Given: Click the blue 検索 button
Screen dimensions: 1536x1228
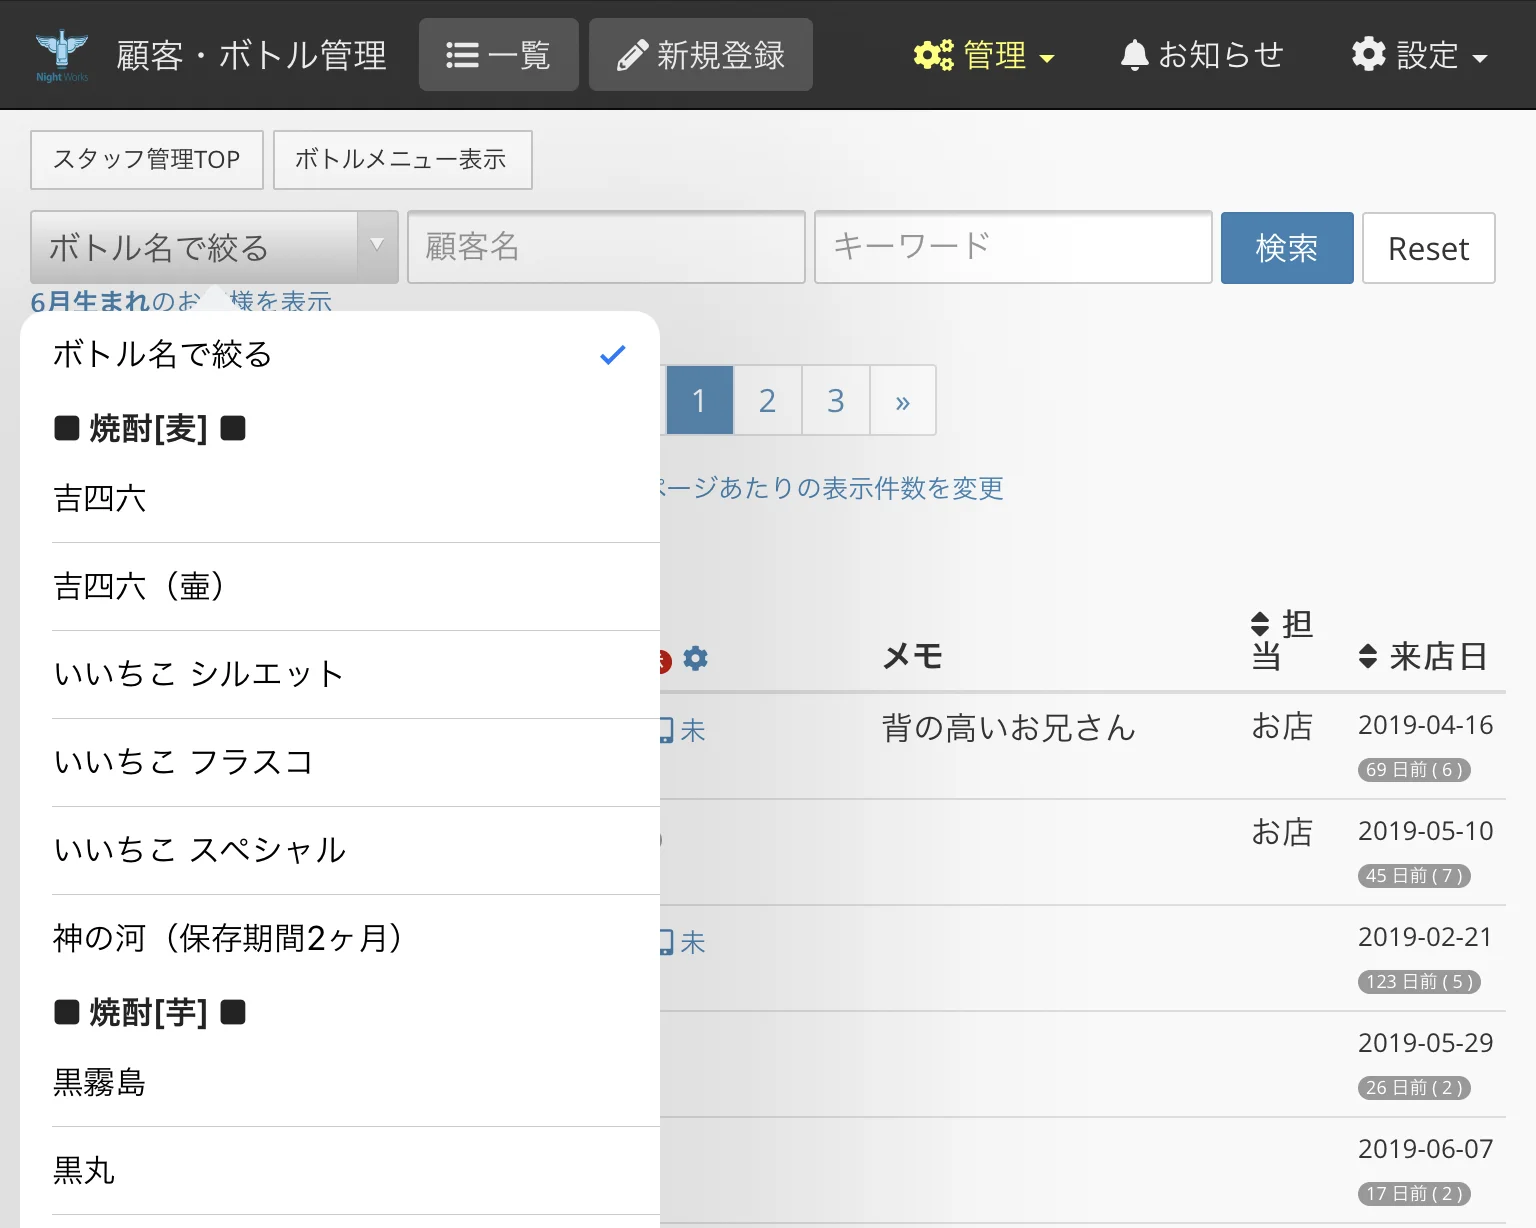Looking at the screenshot, I should [1287, 248].
